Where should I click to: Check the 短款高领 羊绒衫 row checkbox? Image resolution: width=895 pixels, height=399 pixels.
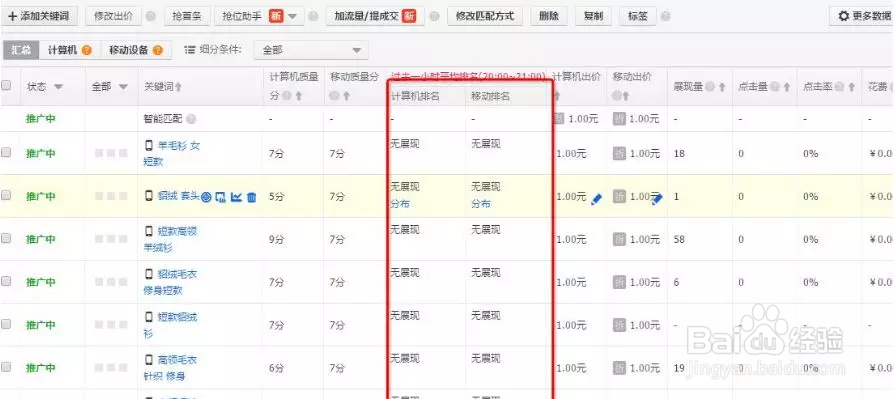point(6,238)
